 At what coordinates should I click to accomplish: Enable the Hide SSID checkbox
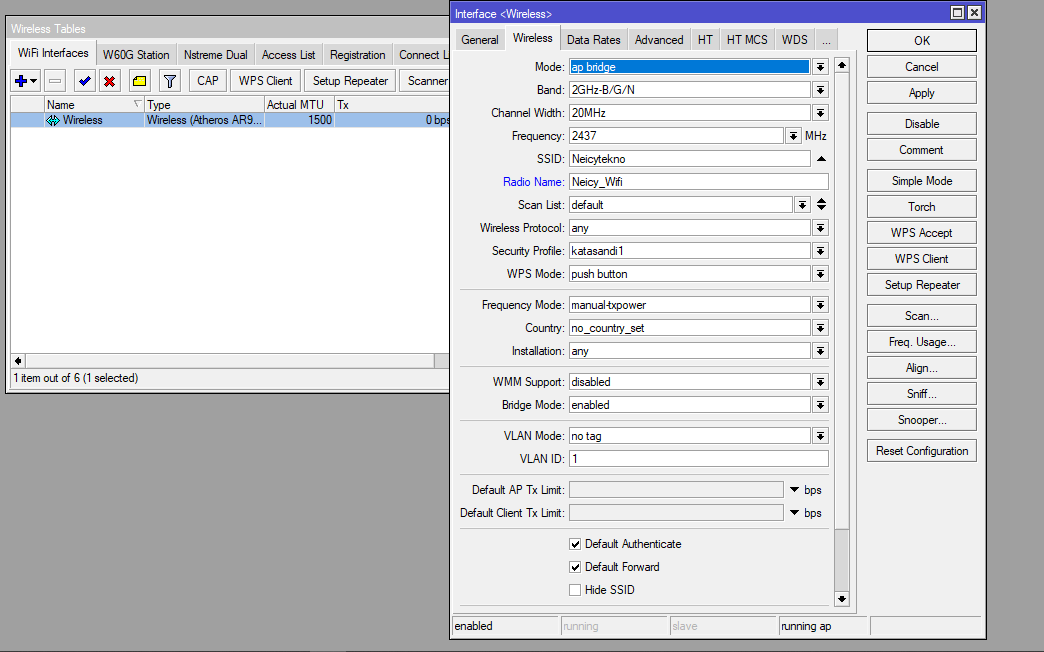tap(575, 590)
